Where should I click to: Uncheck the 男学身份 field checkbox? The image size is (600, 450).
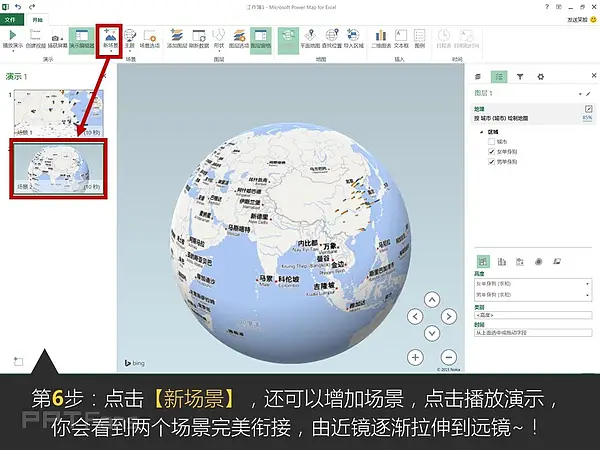(x=492, y=161)
